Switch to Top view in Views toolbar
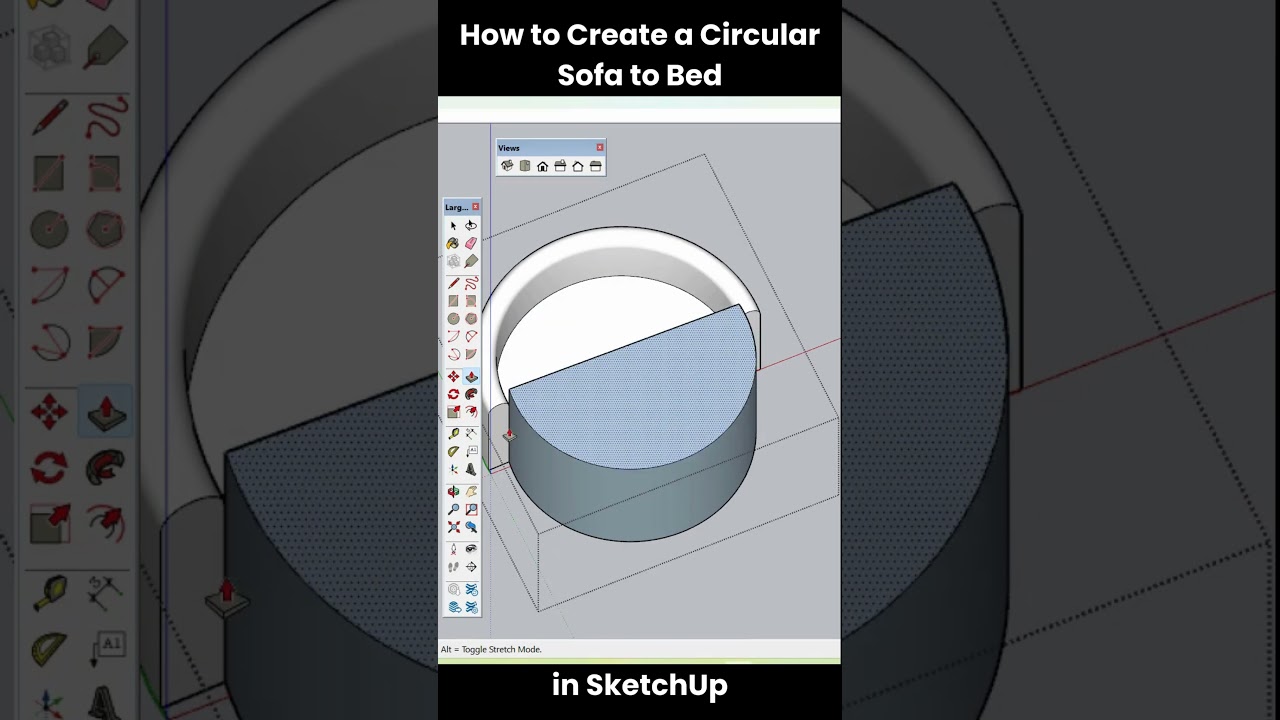Image resolution: width=1280 pixels, height=720 pixels. (x=525, y=166)
